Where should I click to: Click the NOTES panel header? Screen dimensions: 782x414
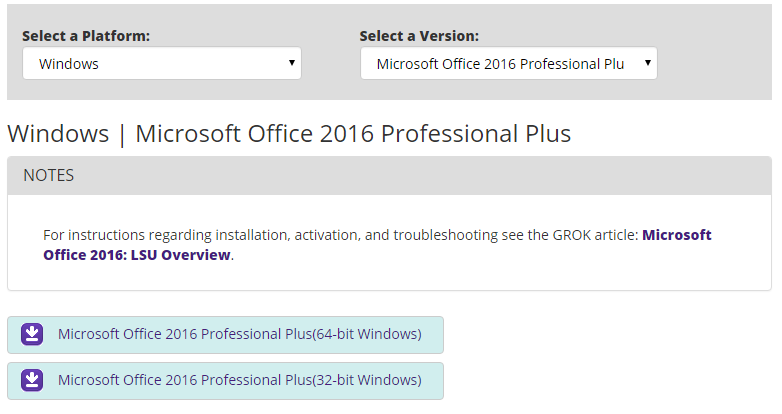tap(389, 175)
